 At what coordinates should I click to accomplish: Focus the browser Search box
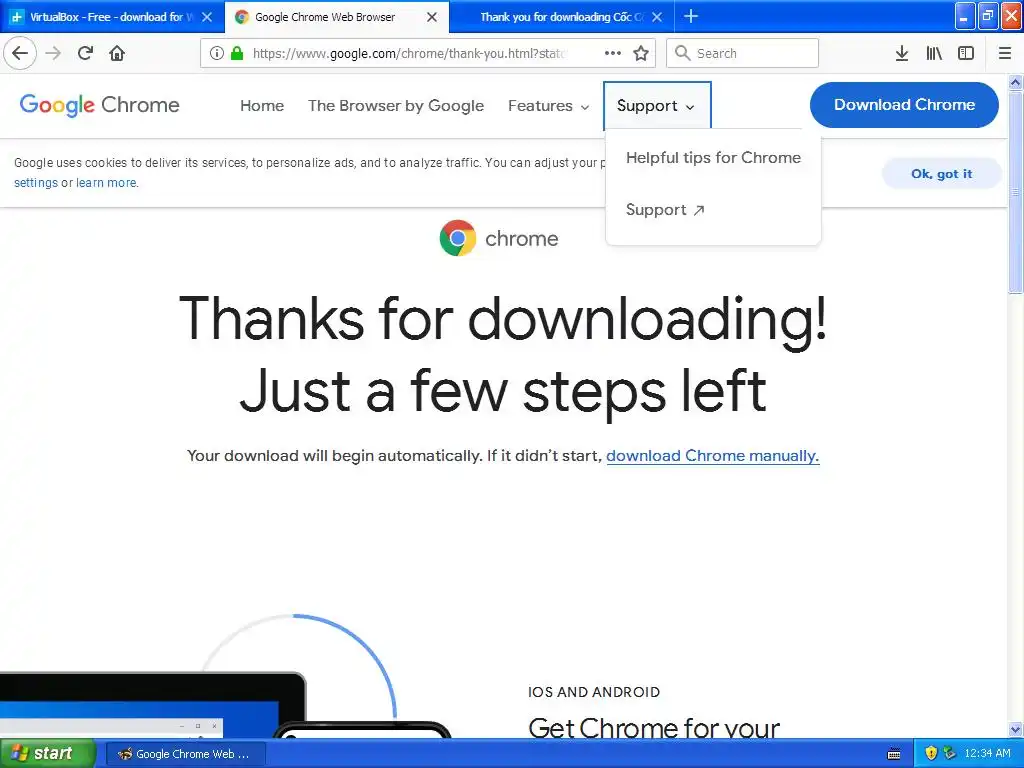[742, 53]
